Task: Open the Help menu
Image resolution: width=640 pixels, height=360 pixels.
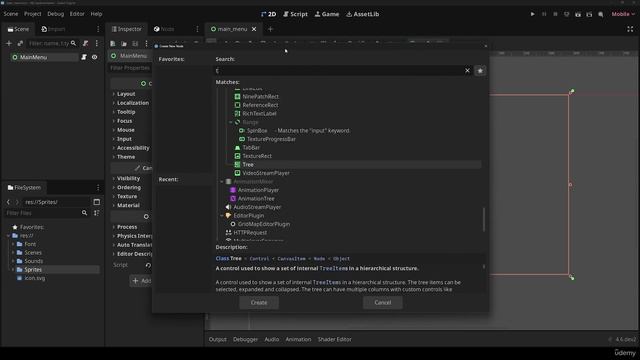Action: coord(96,14)
